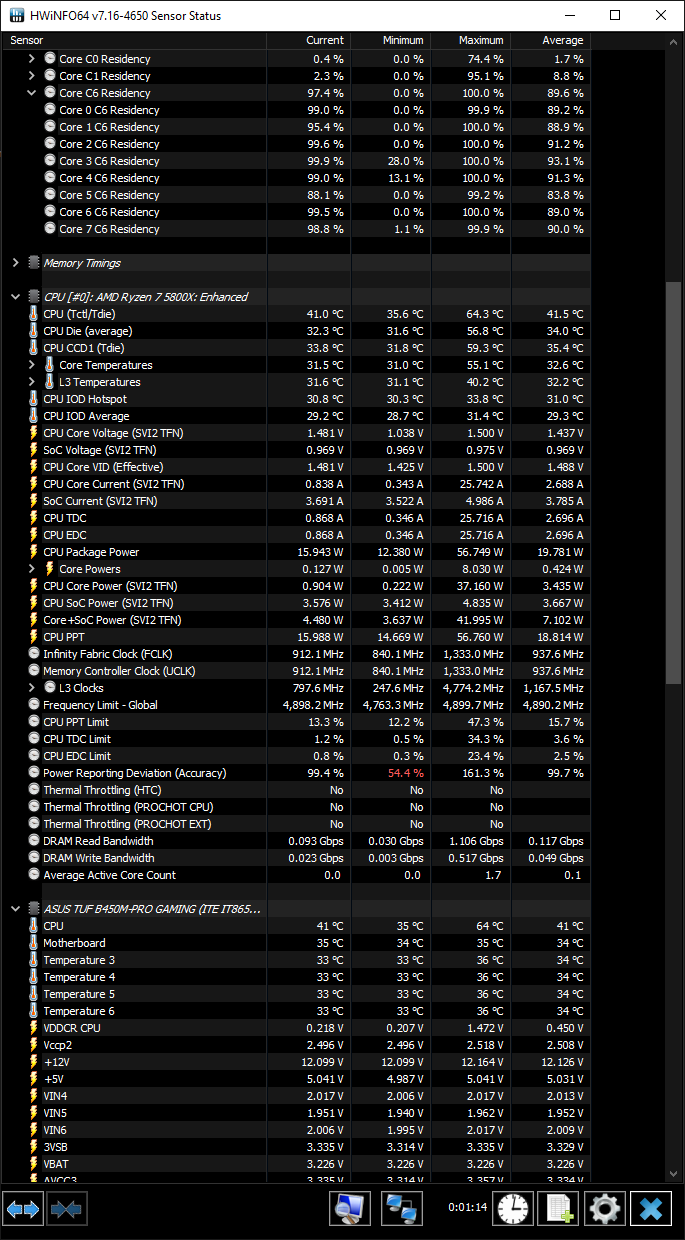Select the CPU TDC row
This screenshot has width=685, height=1240.
(297, 518)
